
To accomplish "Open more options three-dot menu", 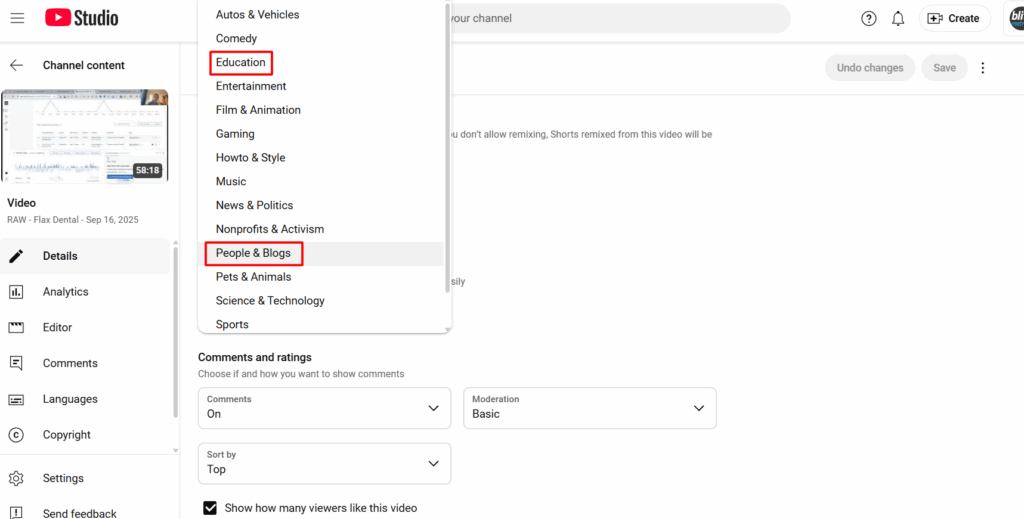I will pyautogui.click(x=983, y=68).
